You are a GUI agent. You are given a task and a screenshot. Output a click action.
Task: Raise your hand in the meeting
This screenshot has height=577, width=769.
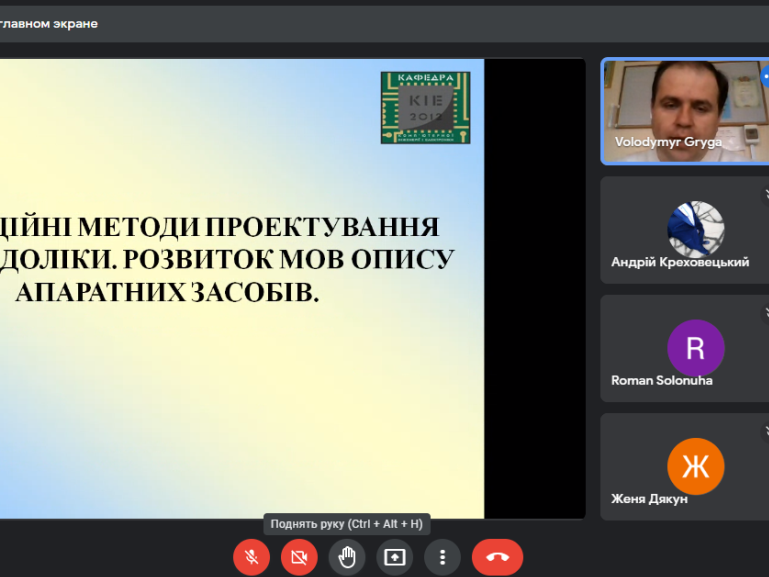click(x=347, y=557)
